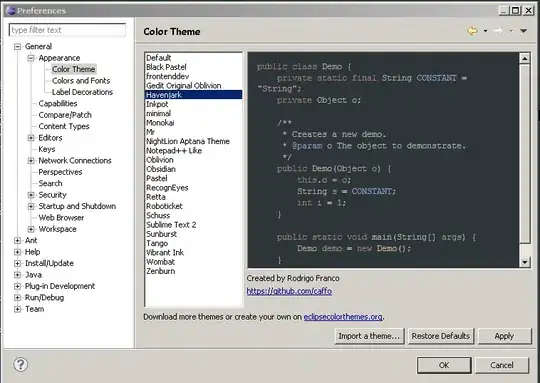Select Compare/Patch in the tree
This screenshot has height=383, width=540.
pos(65,115)
